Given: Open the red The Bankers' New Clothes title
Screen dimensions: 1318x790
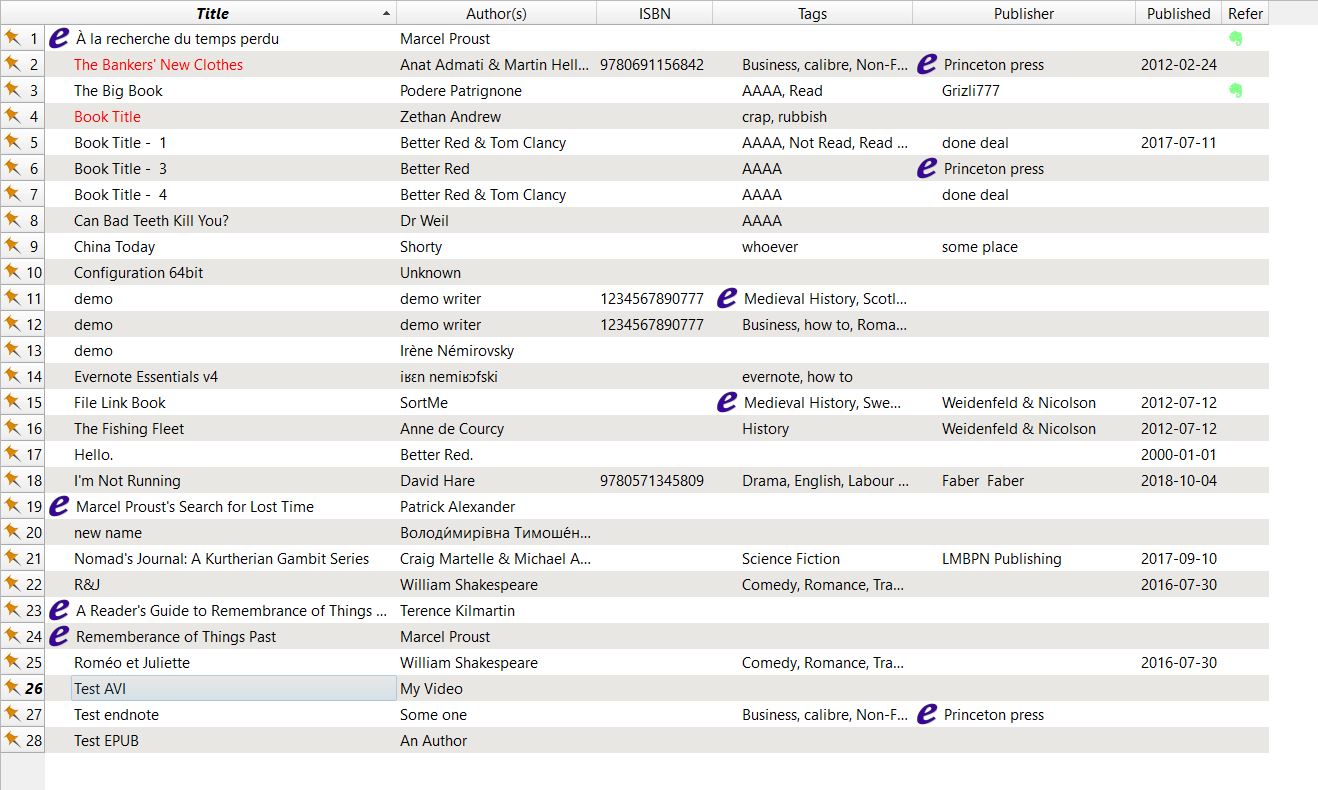Looking at the screenshot, I should (x=158, y=65).
